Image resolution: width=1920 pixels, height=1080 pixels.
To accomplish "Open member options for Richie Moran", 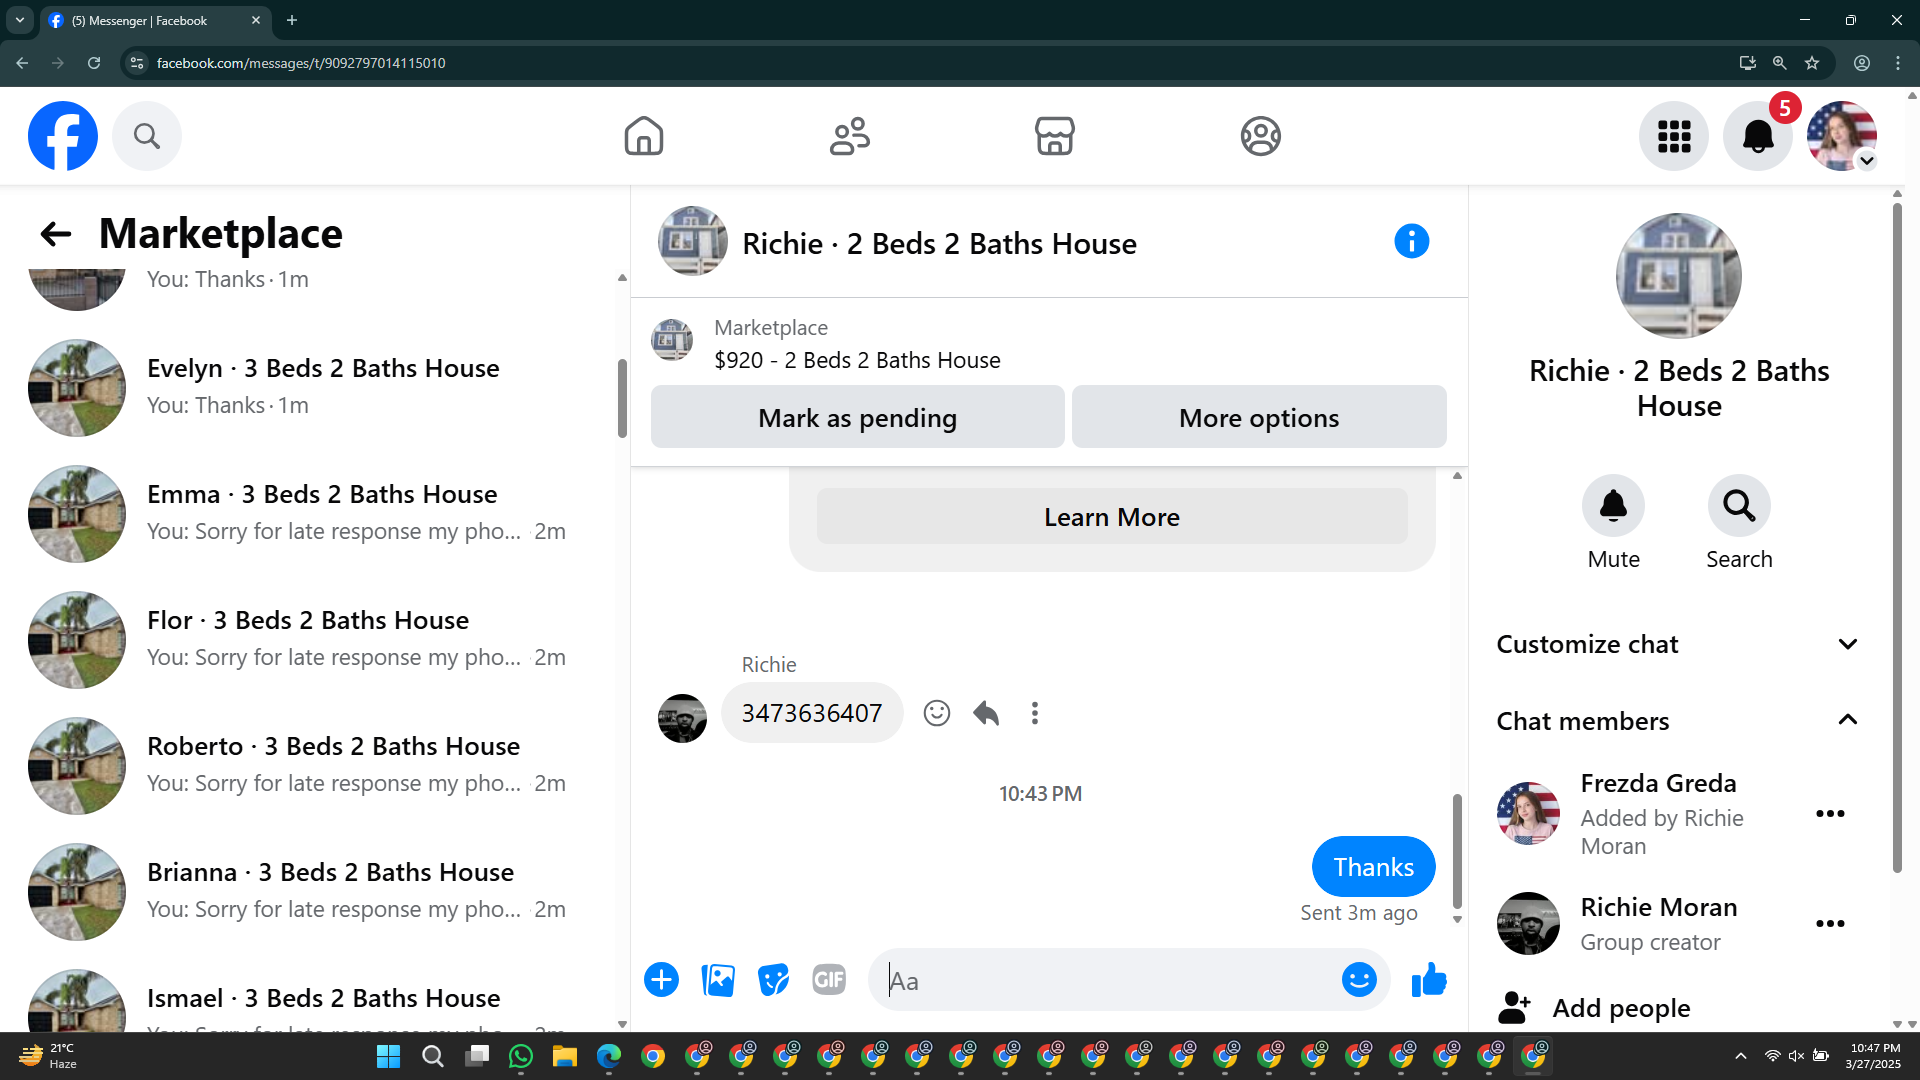I will [1830, 924].
